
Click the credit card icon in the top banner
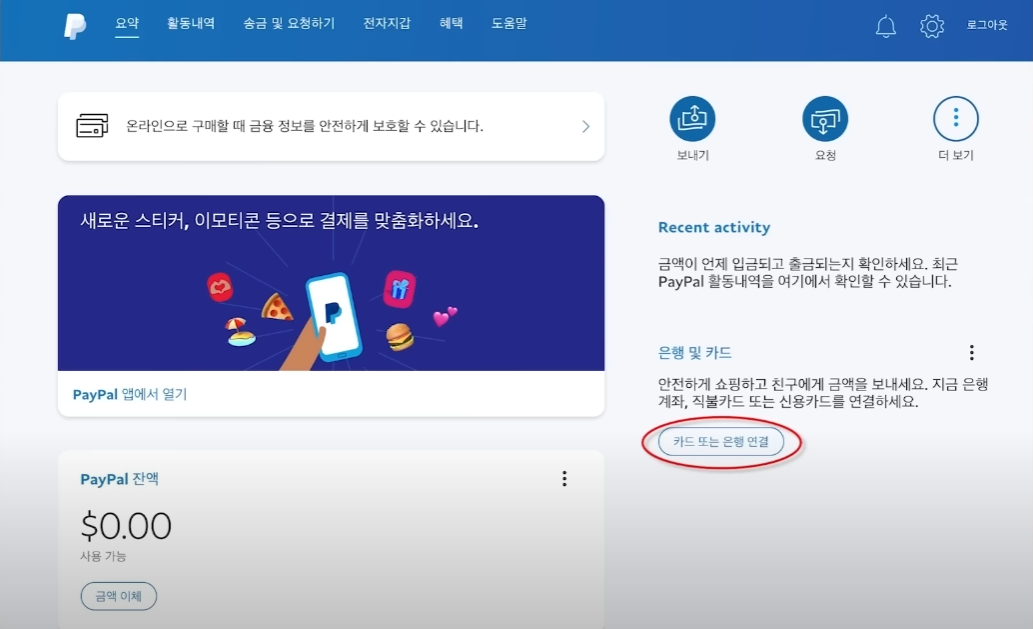[92, 126]
